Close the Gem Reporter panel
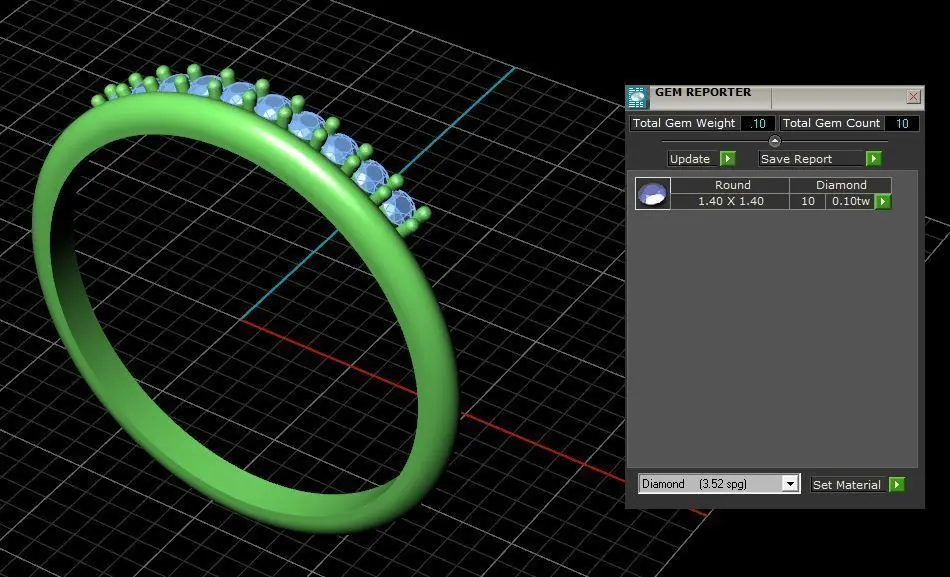This screenshot has width=950, height=577. pos(913,96)
